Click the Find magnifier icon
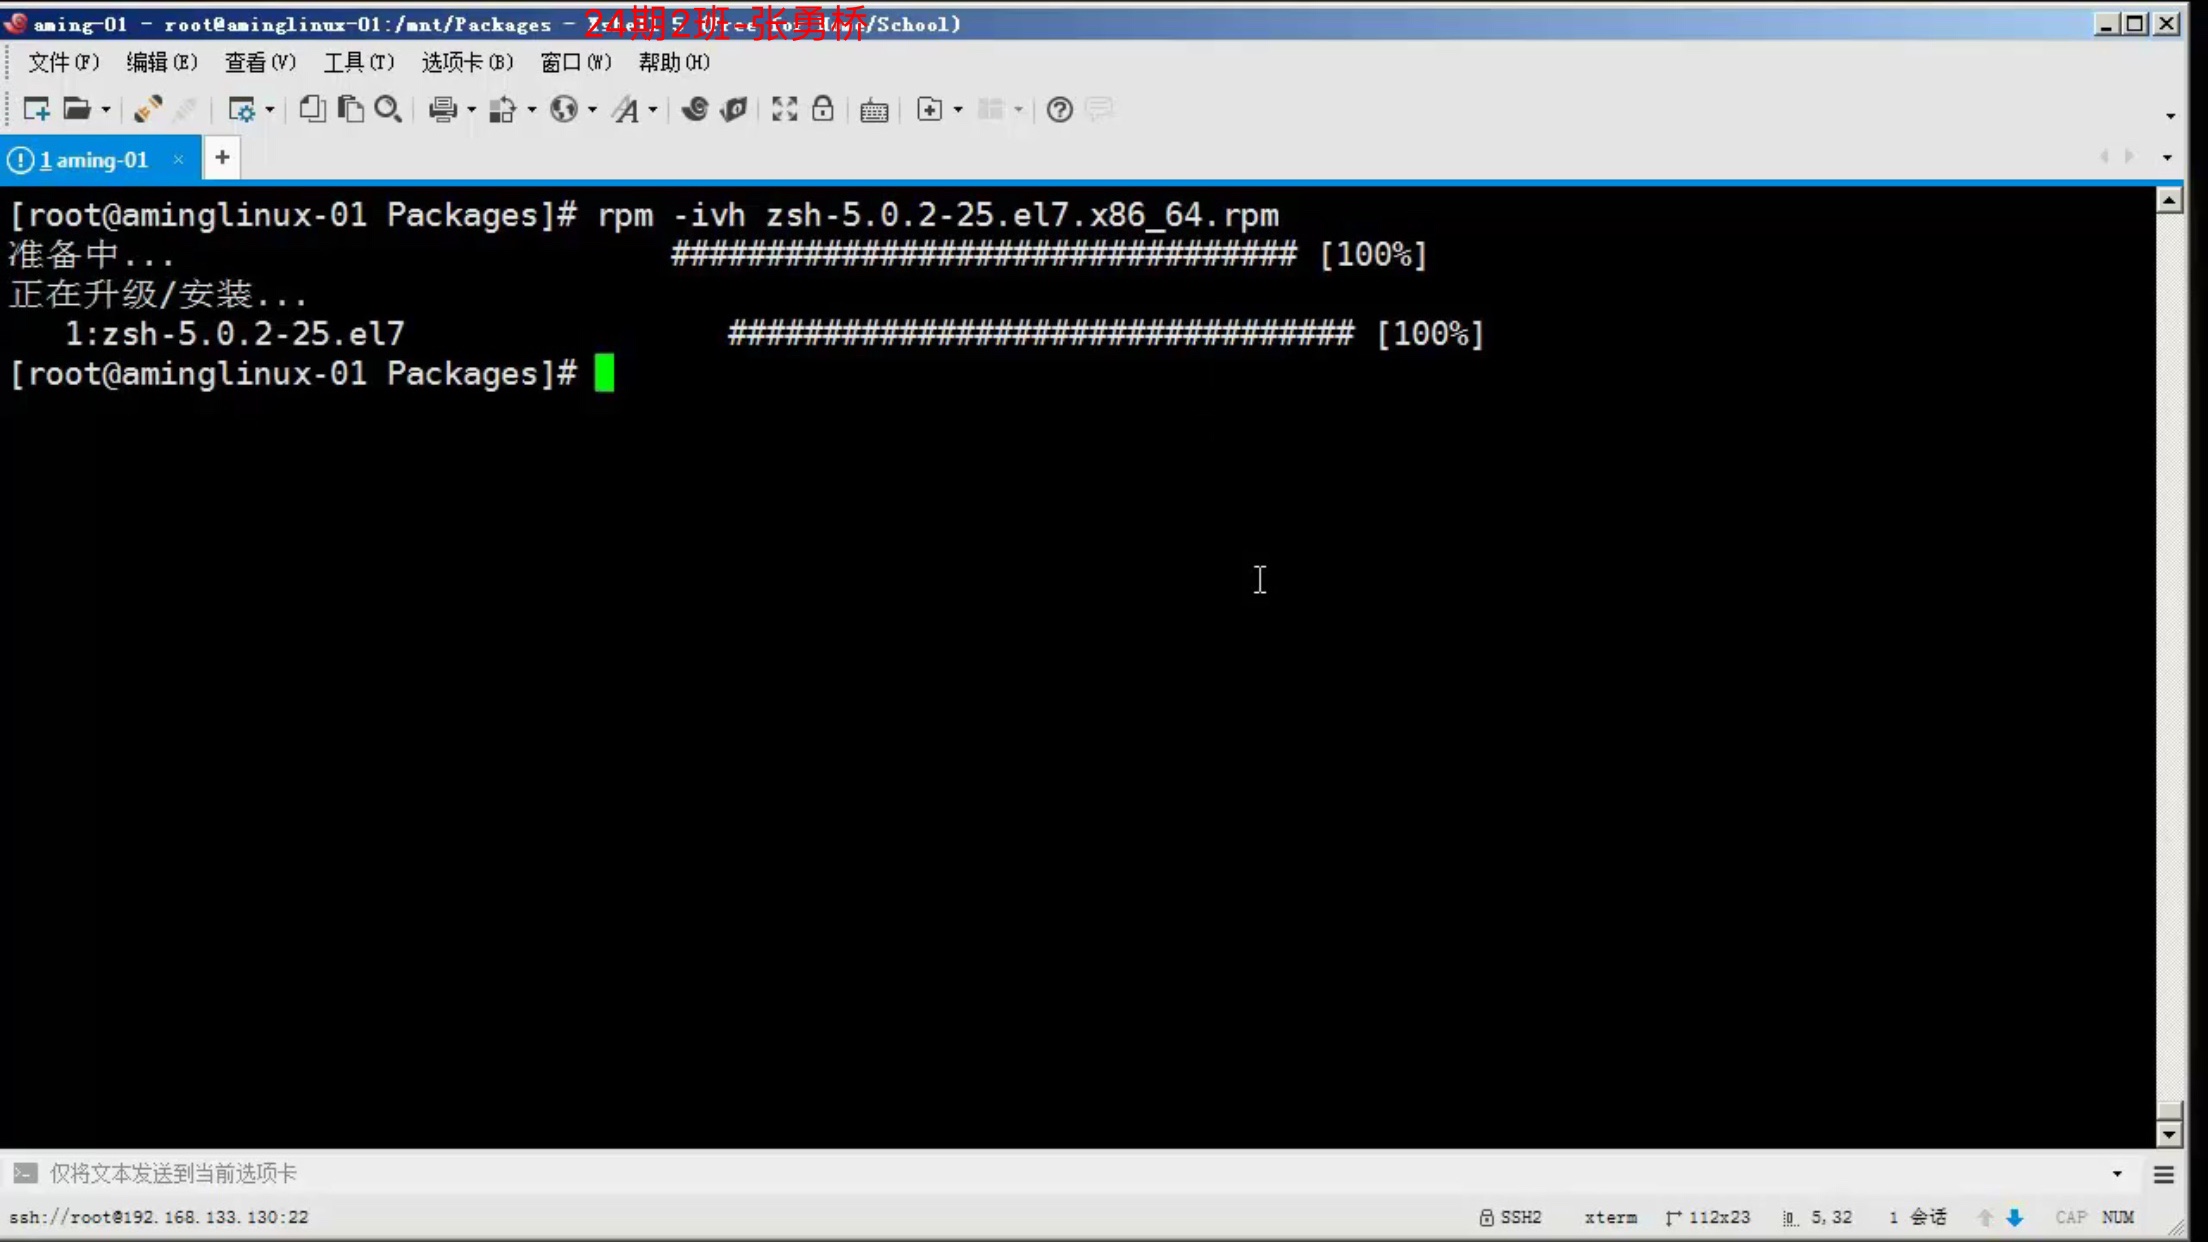This screenshot has width=2208, height=1242. coord(388,109)
